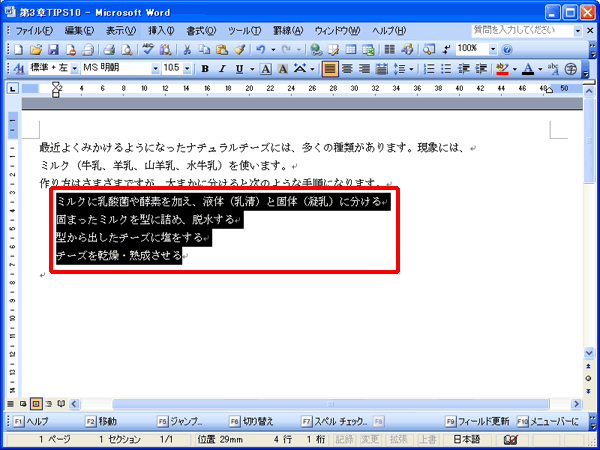Screen dimensions: 600x450
Task: Apply numbered list to the selection
Action: (430, 69)
